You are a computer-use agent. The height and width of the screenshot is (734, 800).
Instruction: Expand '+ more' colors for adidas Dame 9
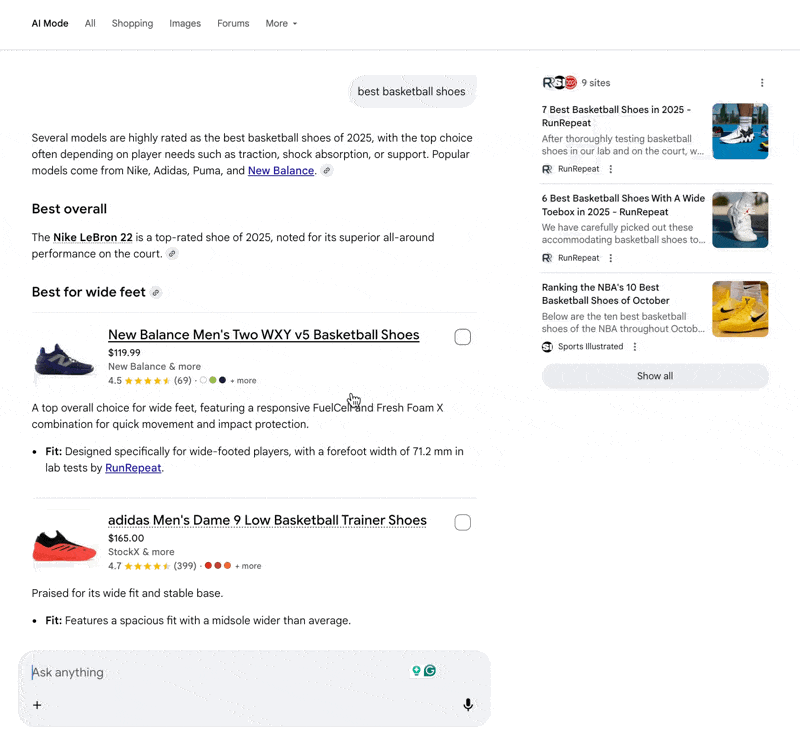(248, 566)
